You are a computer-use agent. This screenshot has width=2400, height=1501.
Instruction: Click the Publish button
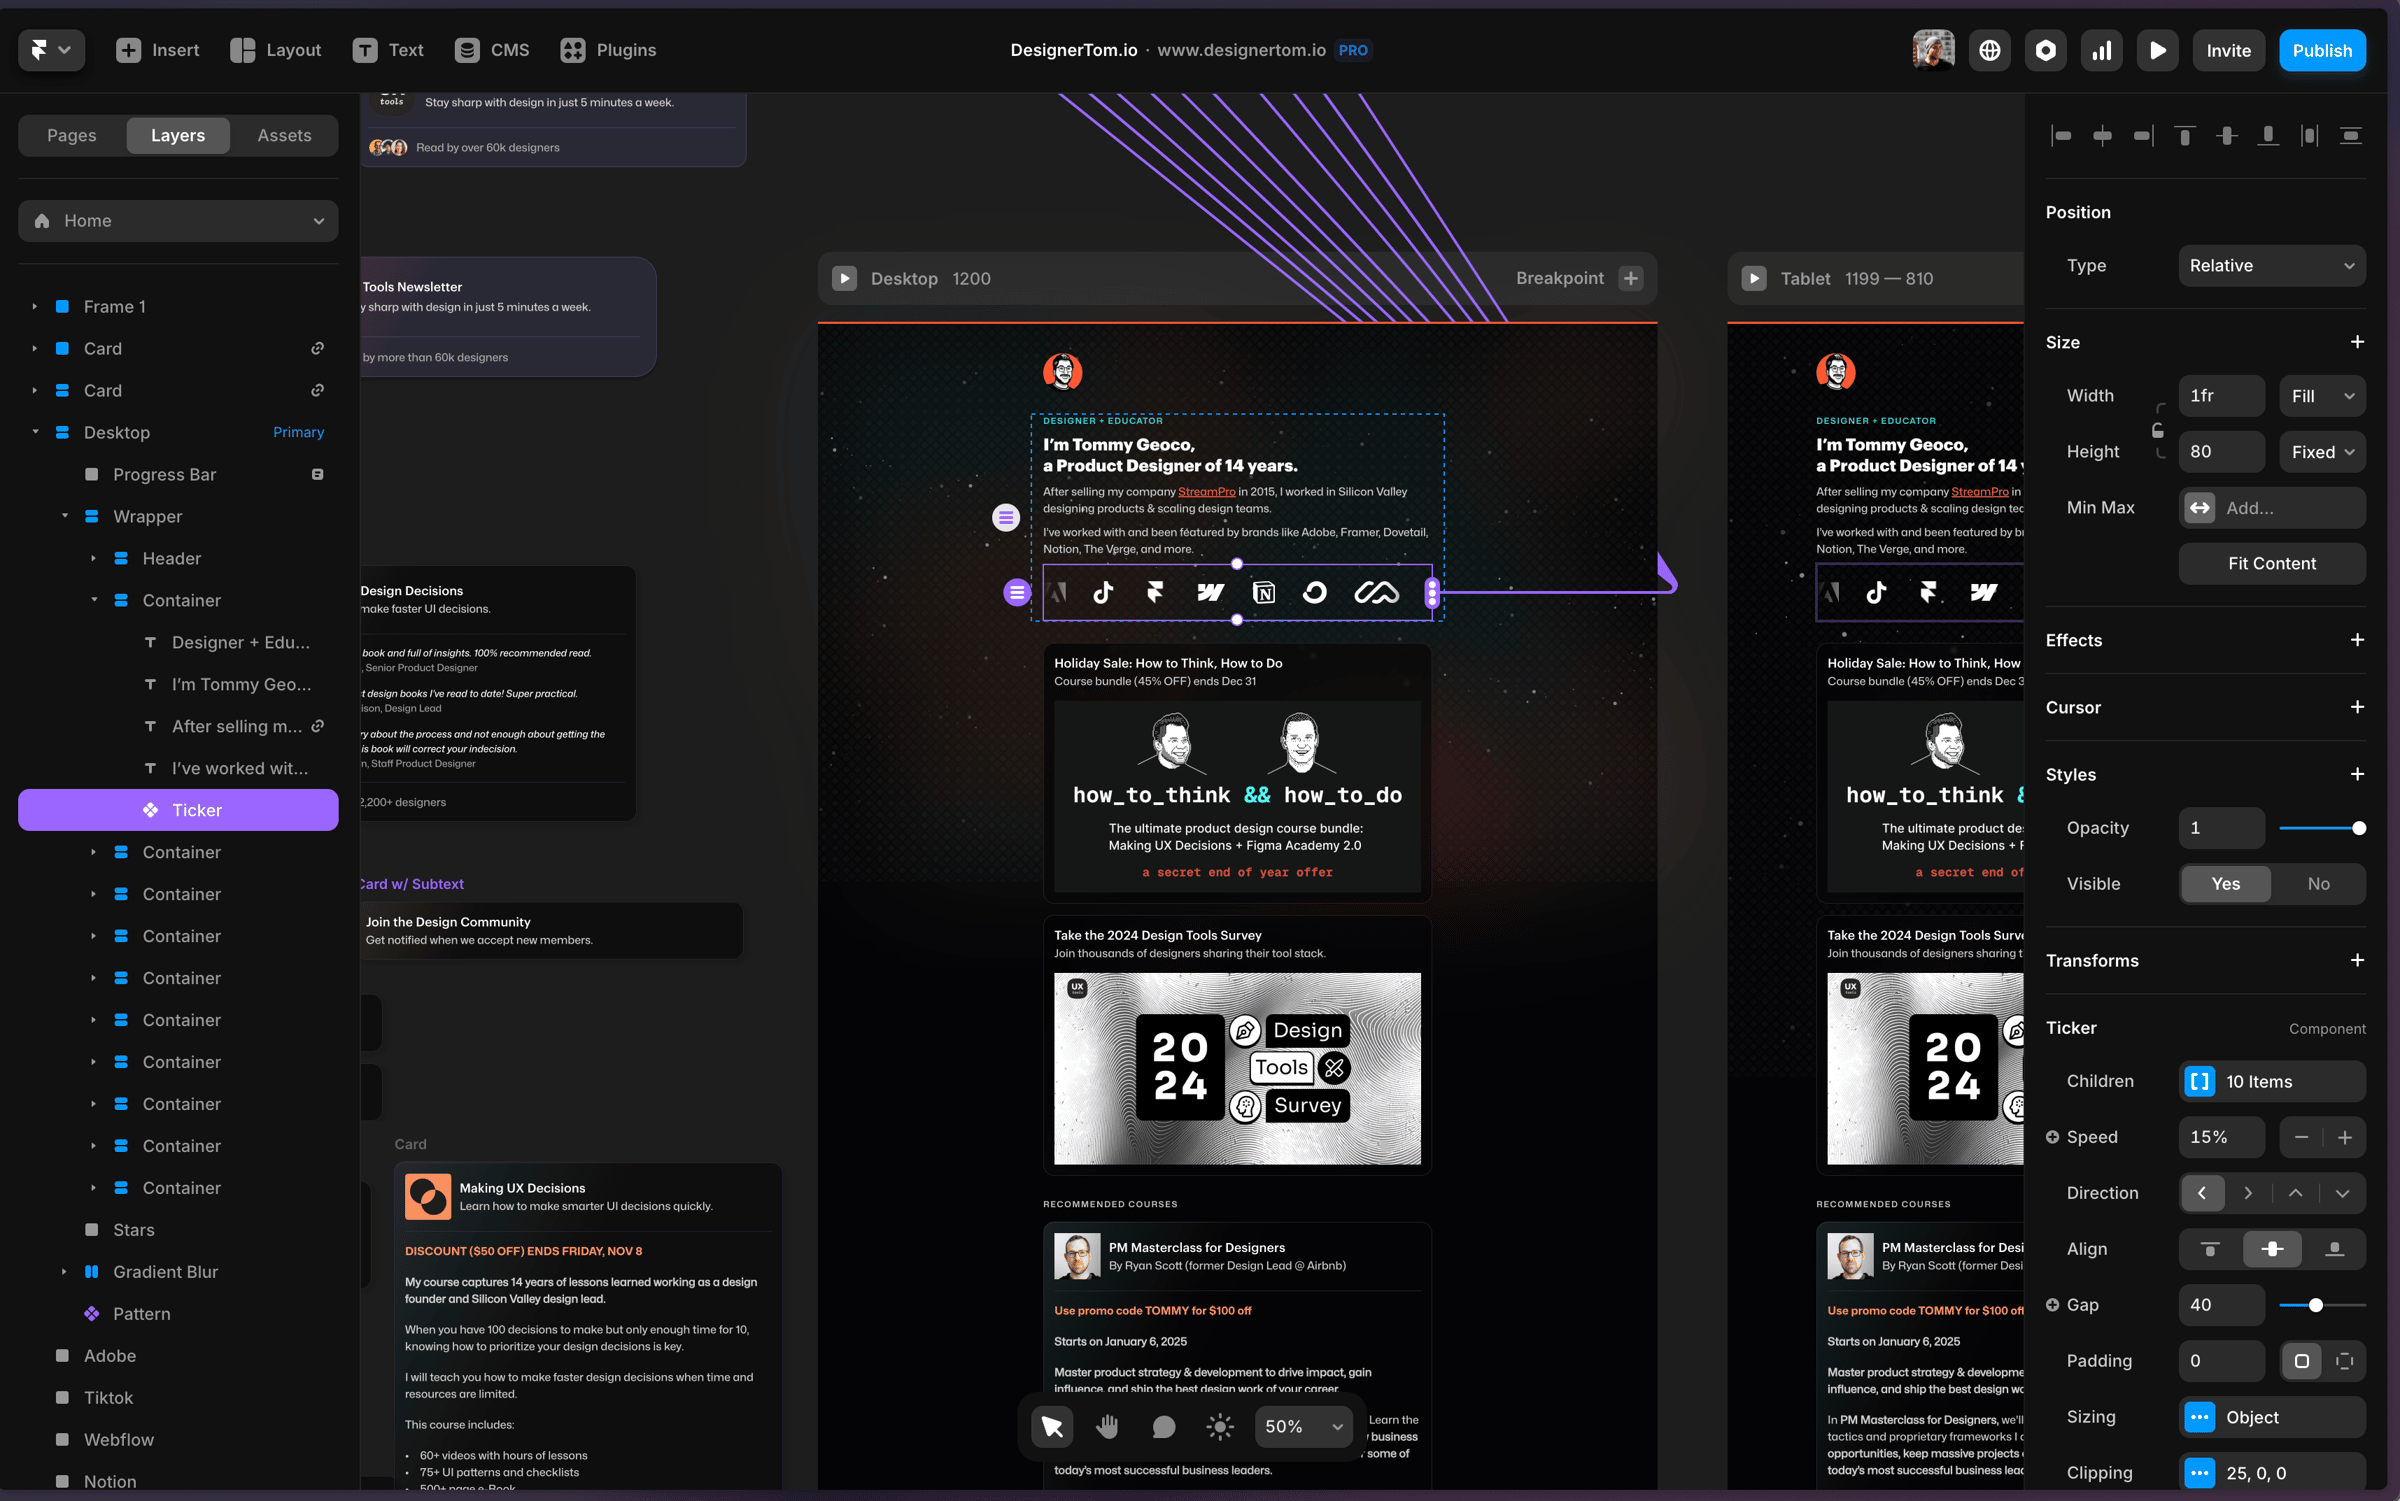coord(2322,50)
